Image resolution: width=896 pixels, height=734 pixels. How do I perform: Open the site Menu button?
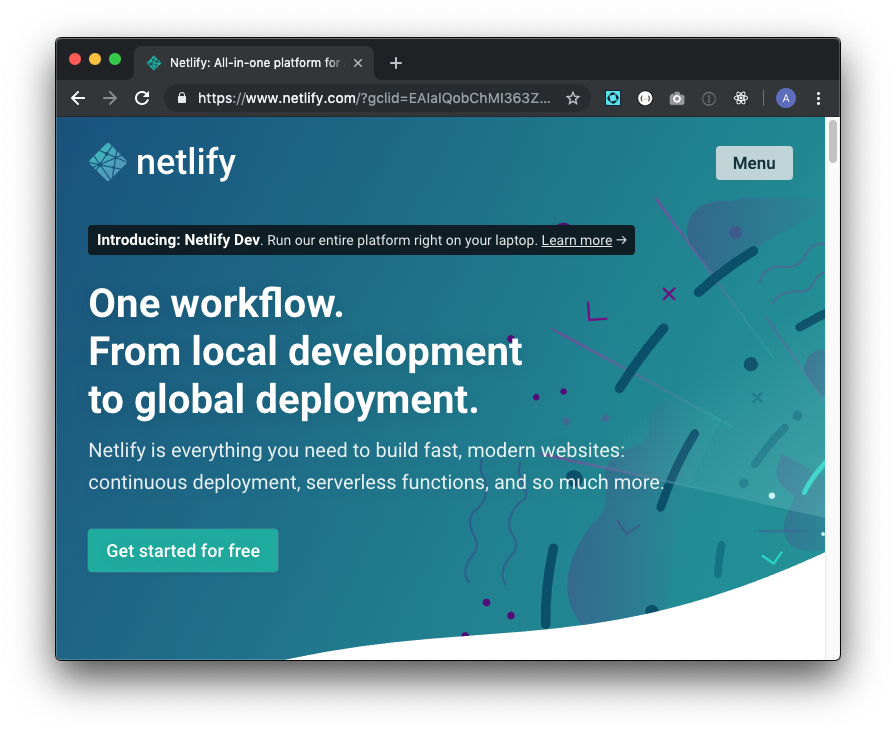point(754,163)
